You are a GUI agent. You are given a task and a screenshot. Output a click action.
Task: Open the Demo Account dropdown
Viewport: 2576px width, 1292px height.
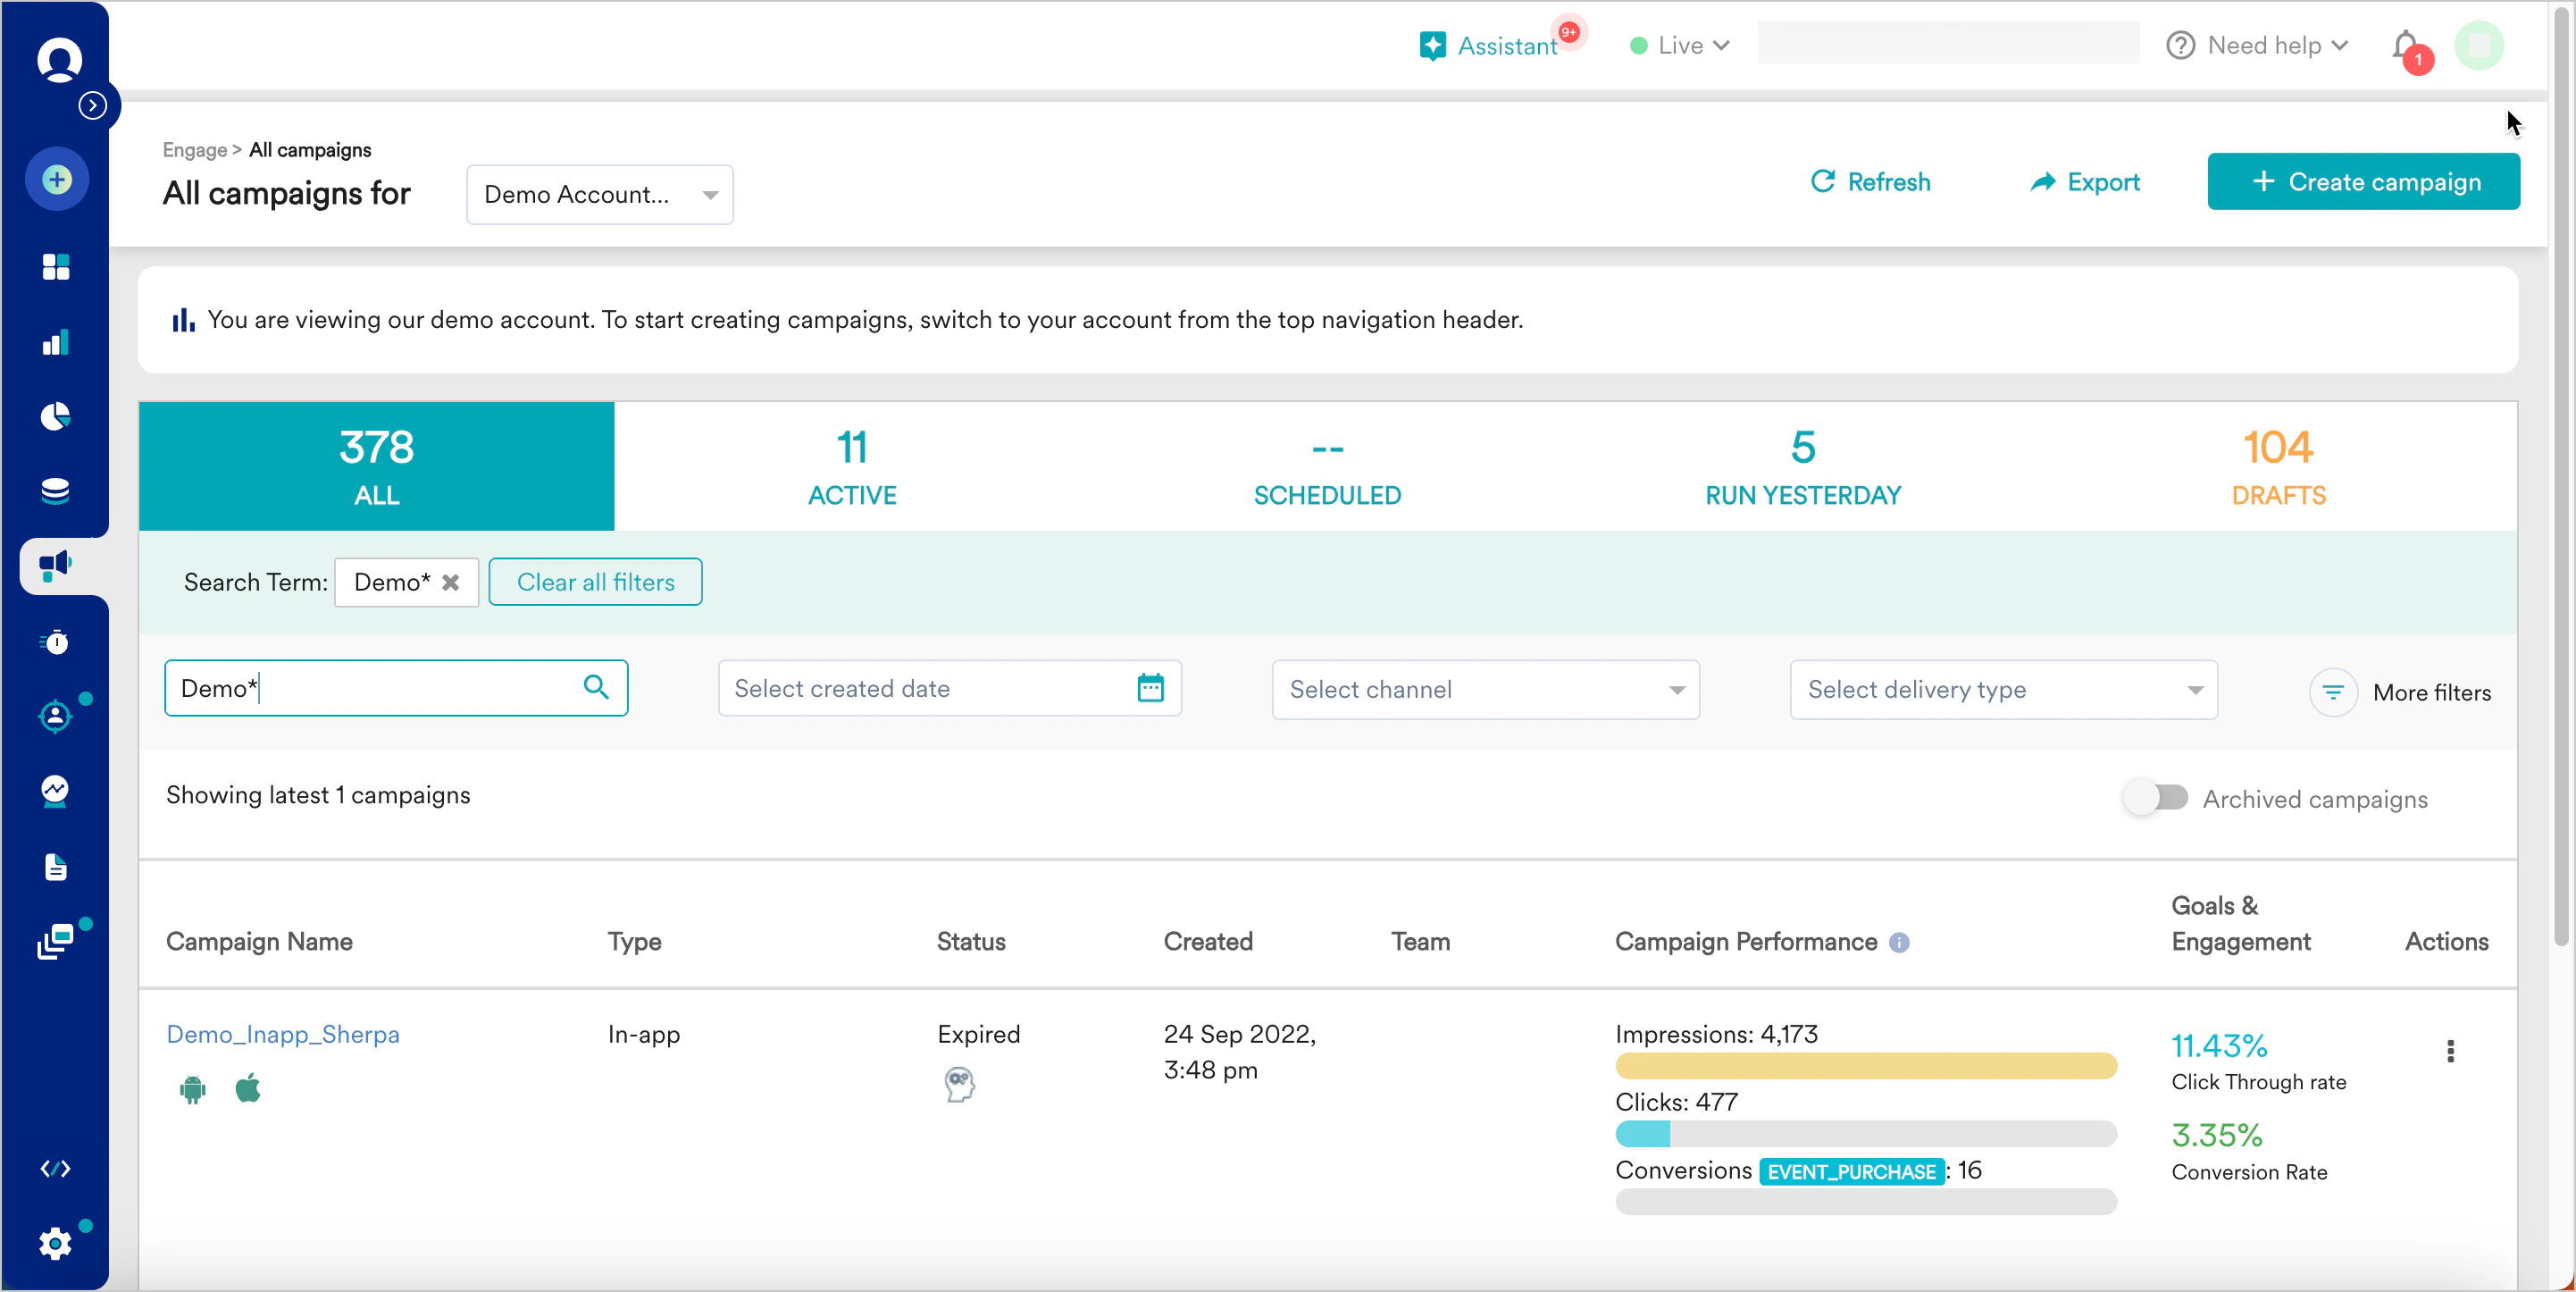[x=599, y=194]
